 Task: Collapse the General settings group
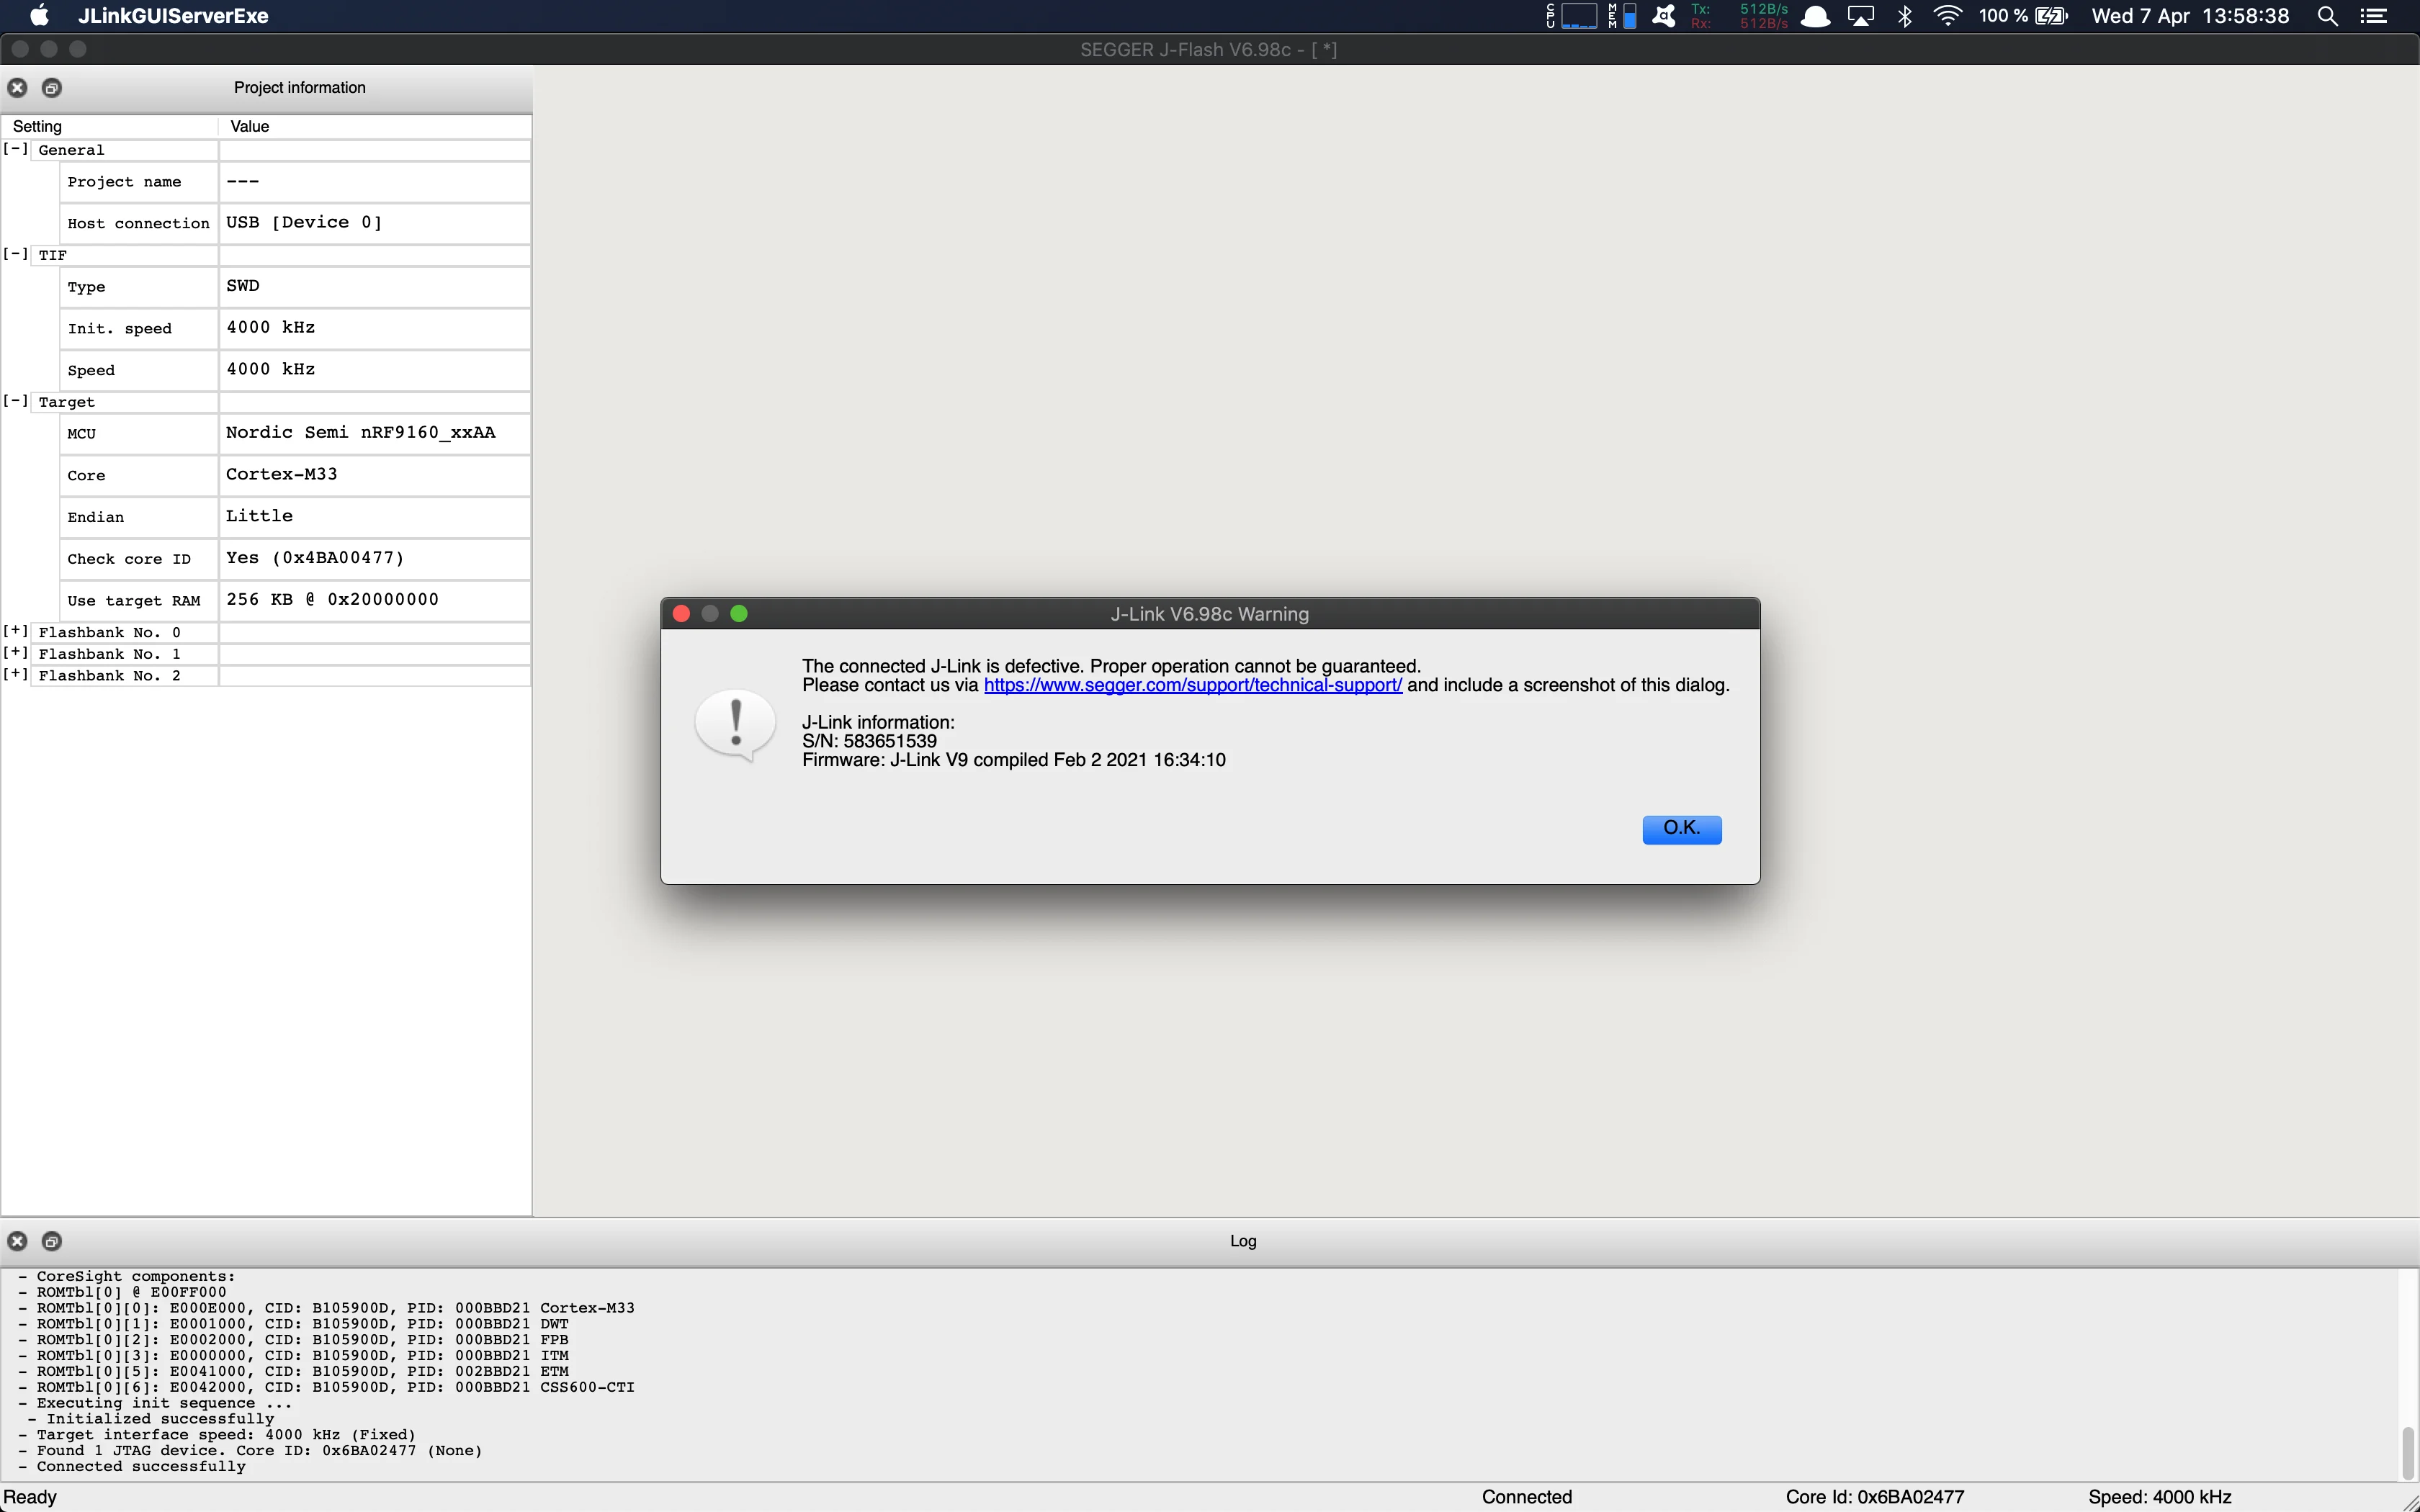(x=15, y=149)
